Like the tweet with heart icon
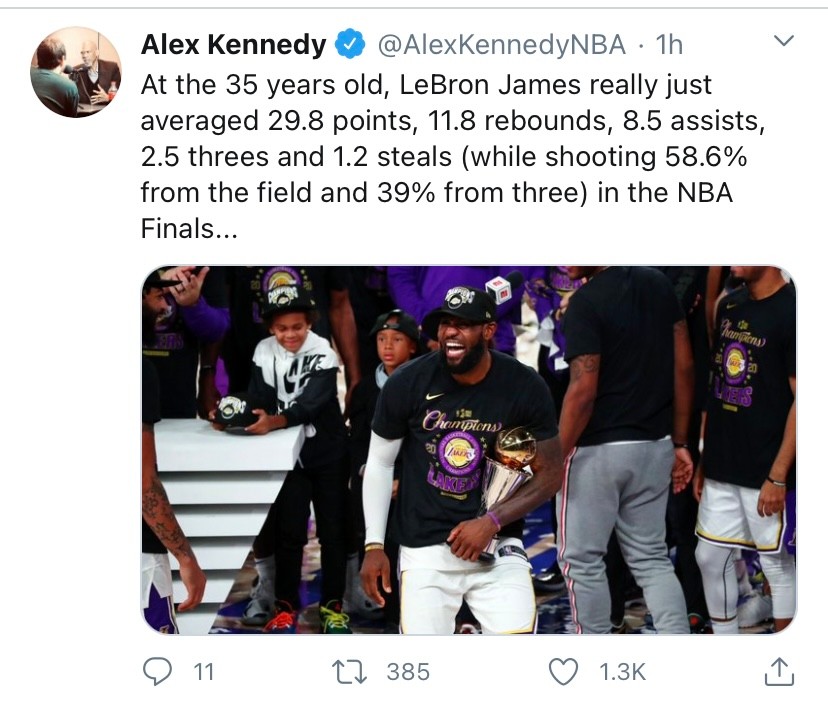The height and width of the screenshot is (706, 828). [563, 672]
